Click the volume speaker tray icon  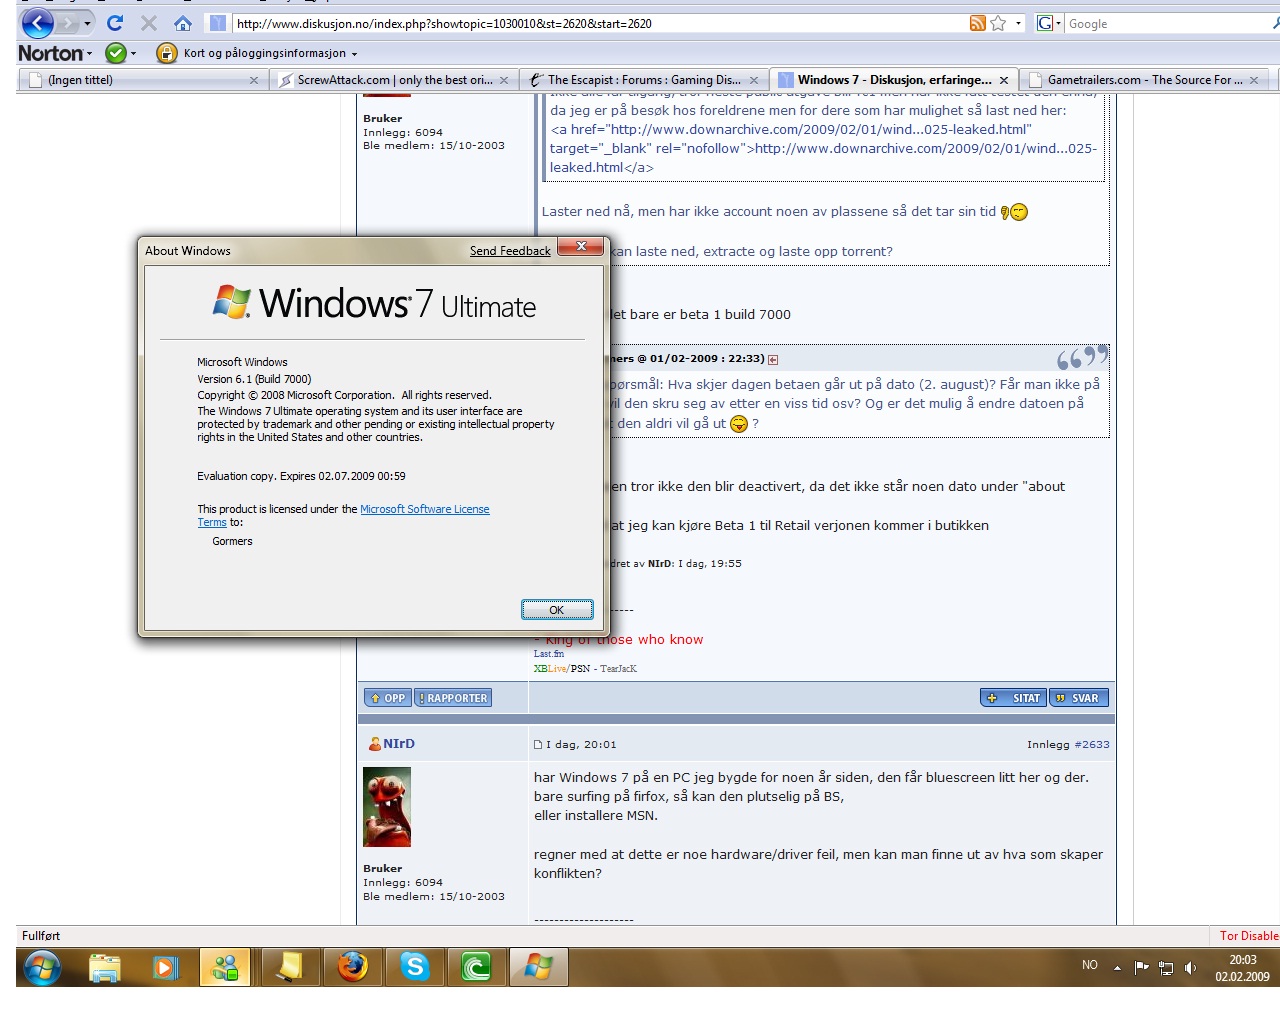click(1190, 967)
